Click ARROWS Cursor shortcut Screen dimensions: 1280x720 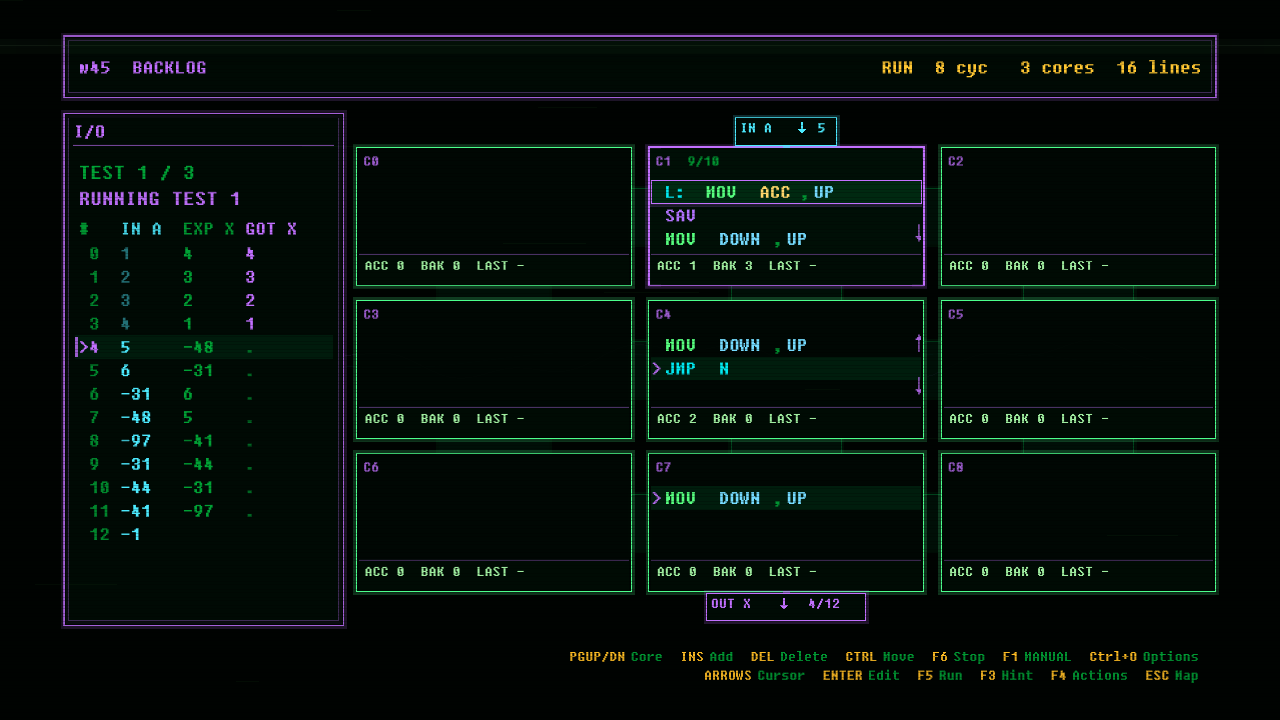pyautogui.click(x=754, y=675)
